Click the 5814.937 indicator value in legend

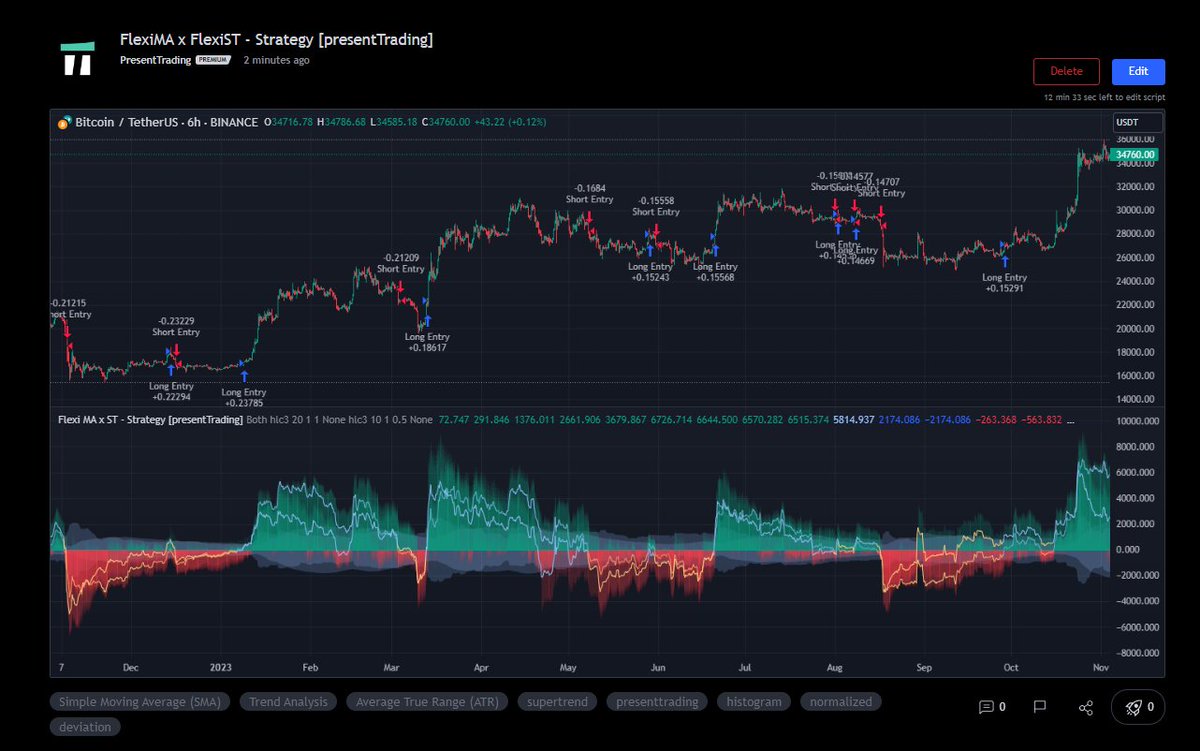854,420
